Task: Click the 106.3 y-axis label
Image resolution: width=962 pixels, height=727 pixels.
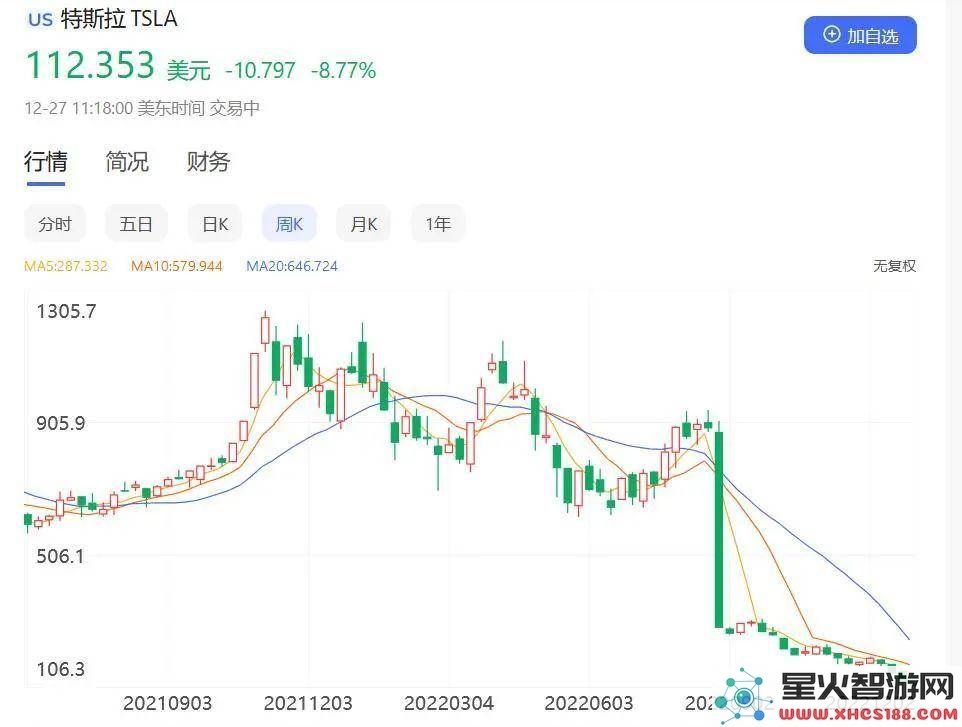Action: (61, 668)
